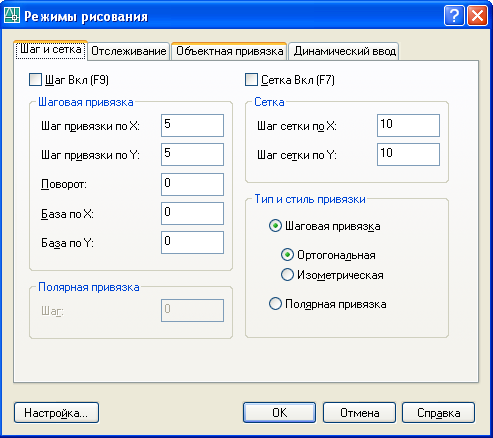493x438 pixels.
Task: Click the Поворот: label text
Action: point(64,184)
